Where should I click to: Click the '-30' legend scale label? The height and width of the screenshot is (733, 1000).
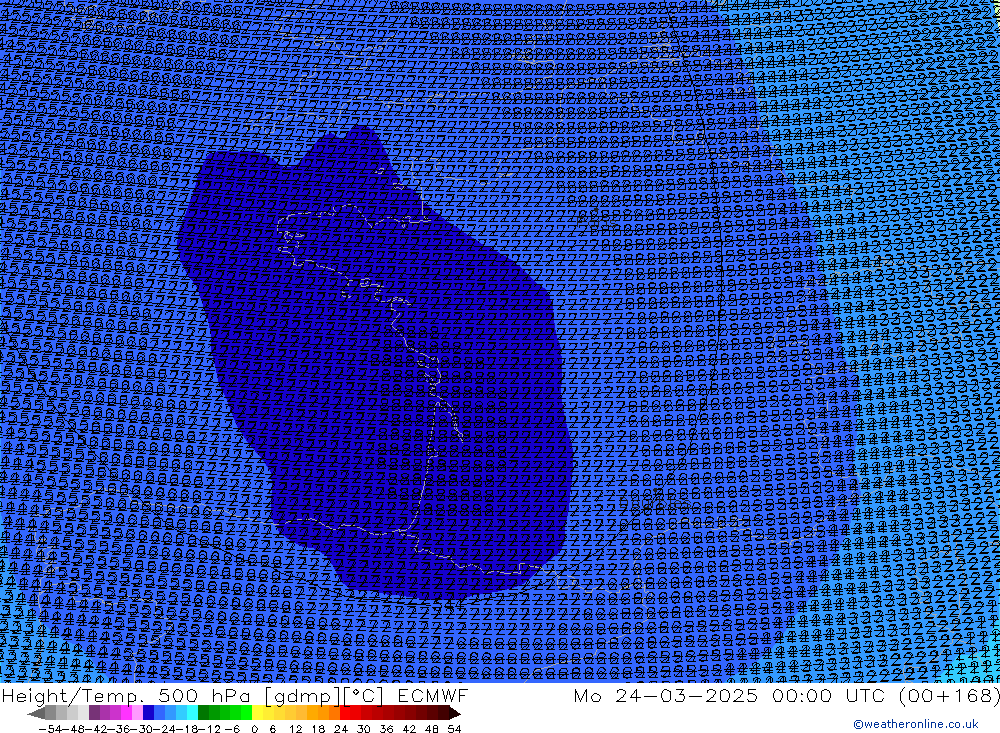144,729
